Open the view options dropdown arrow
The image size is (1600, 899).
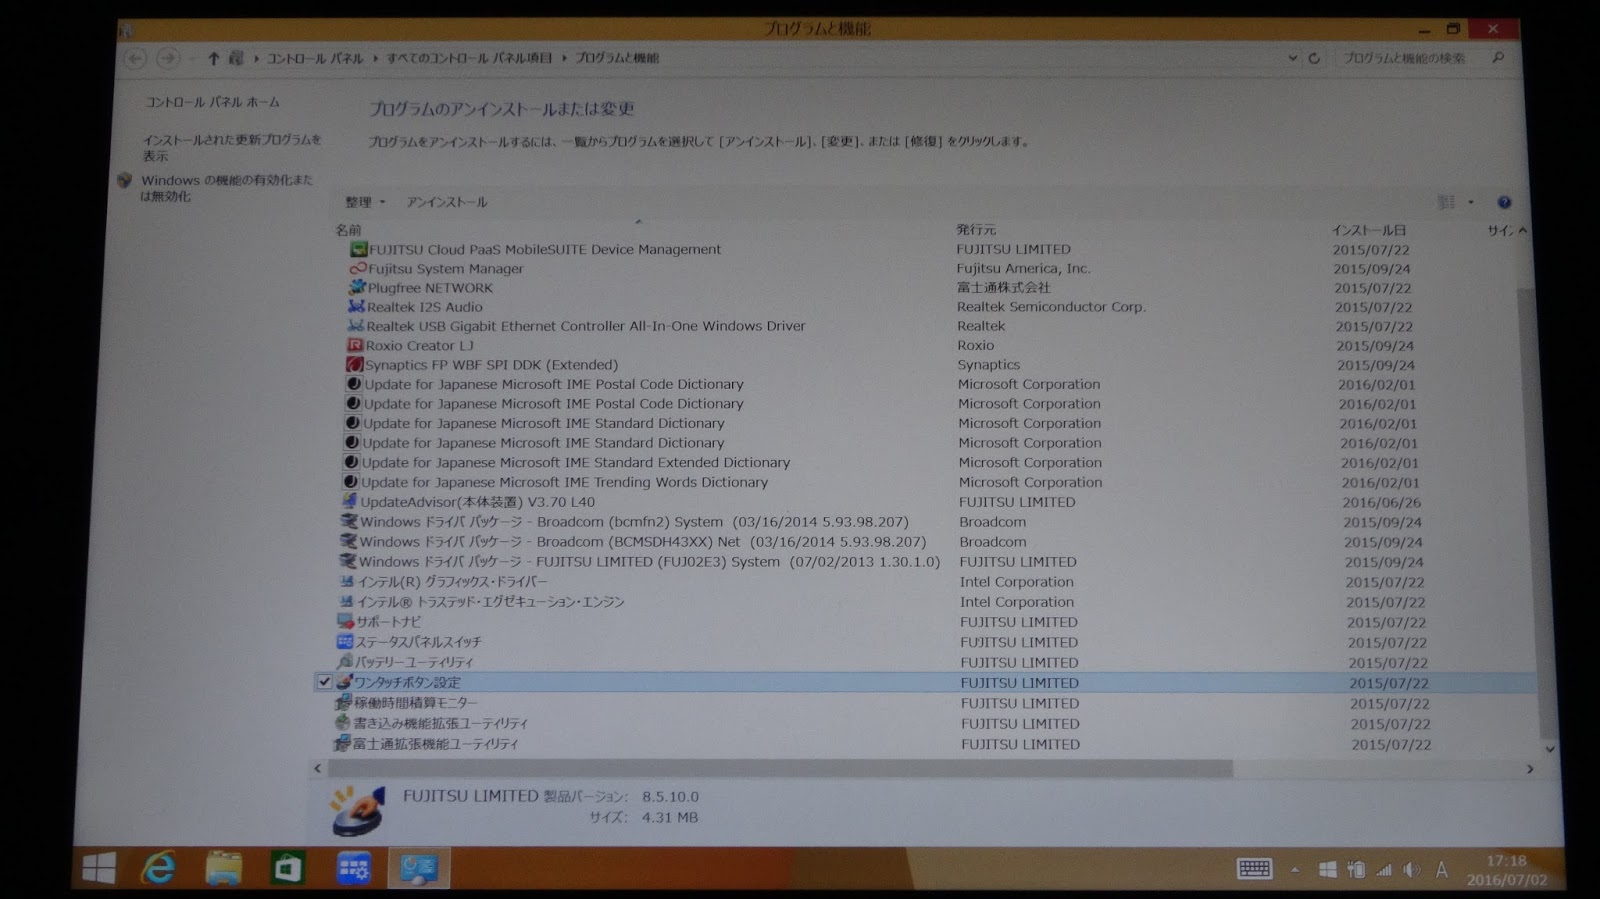[1470, 202]
